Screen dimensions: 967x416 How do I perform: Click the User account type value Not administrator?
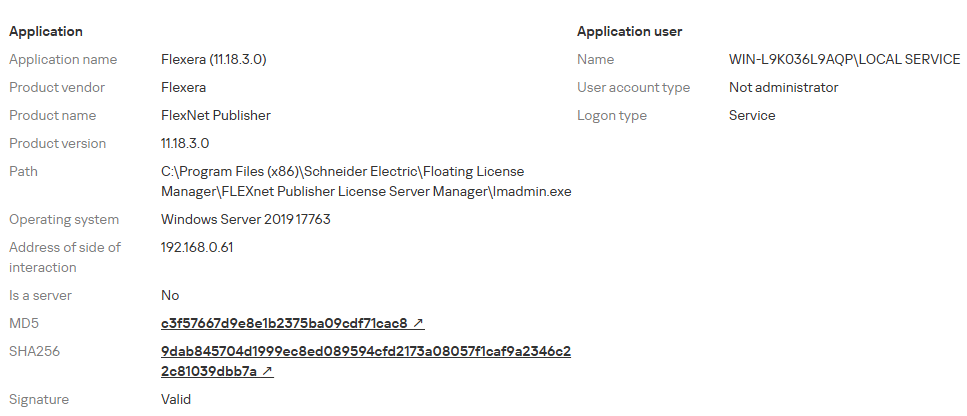pos(783,88)
